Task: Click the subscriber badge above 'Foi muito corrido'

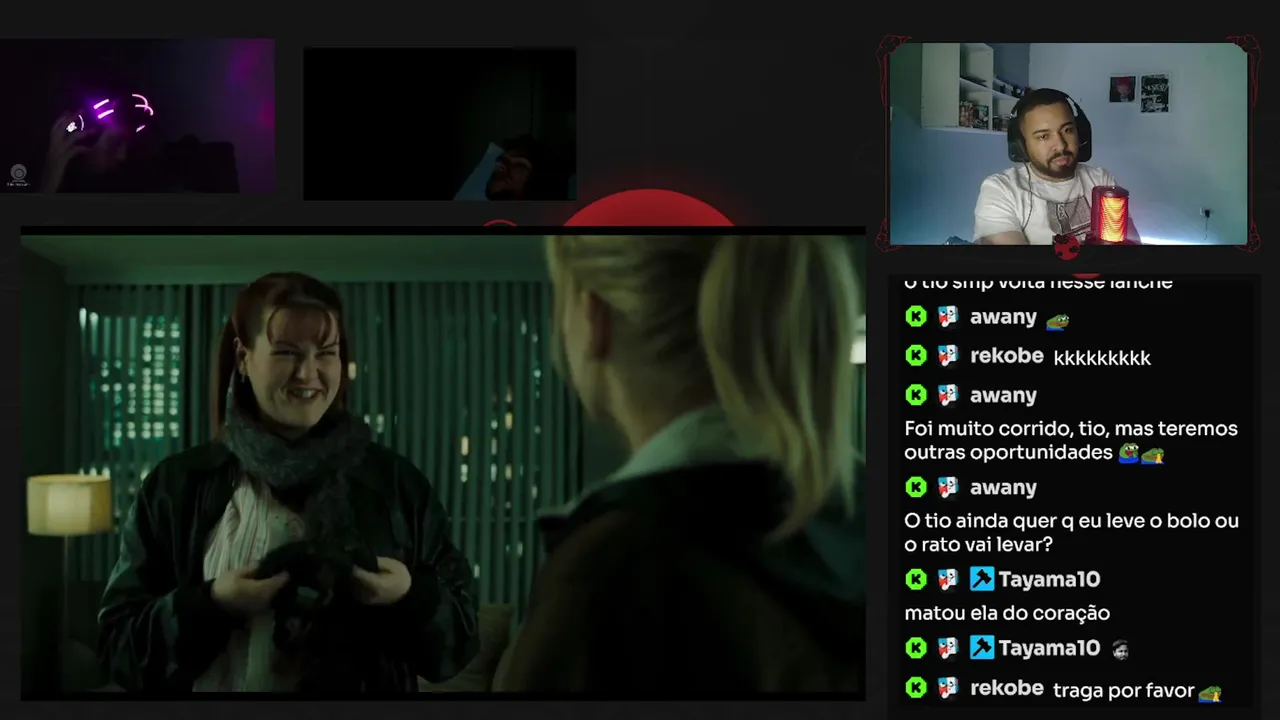Action: pyautogui.click(x=948, y=395)
